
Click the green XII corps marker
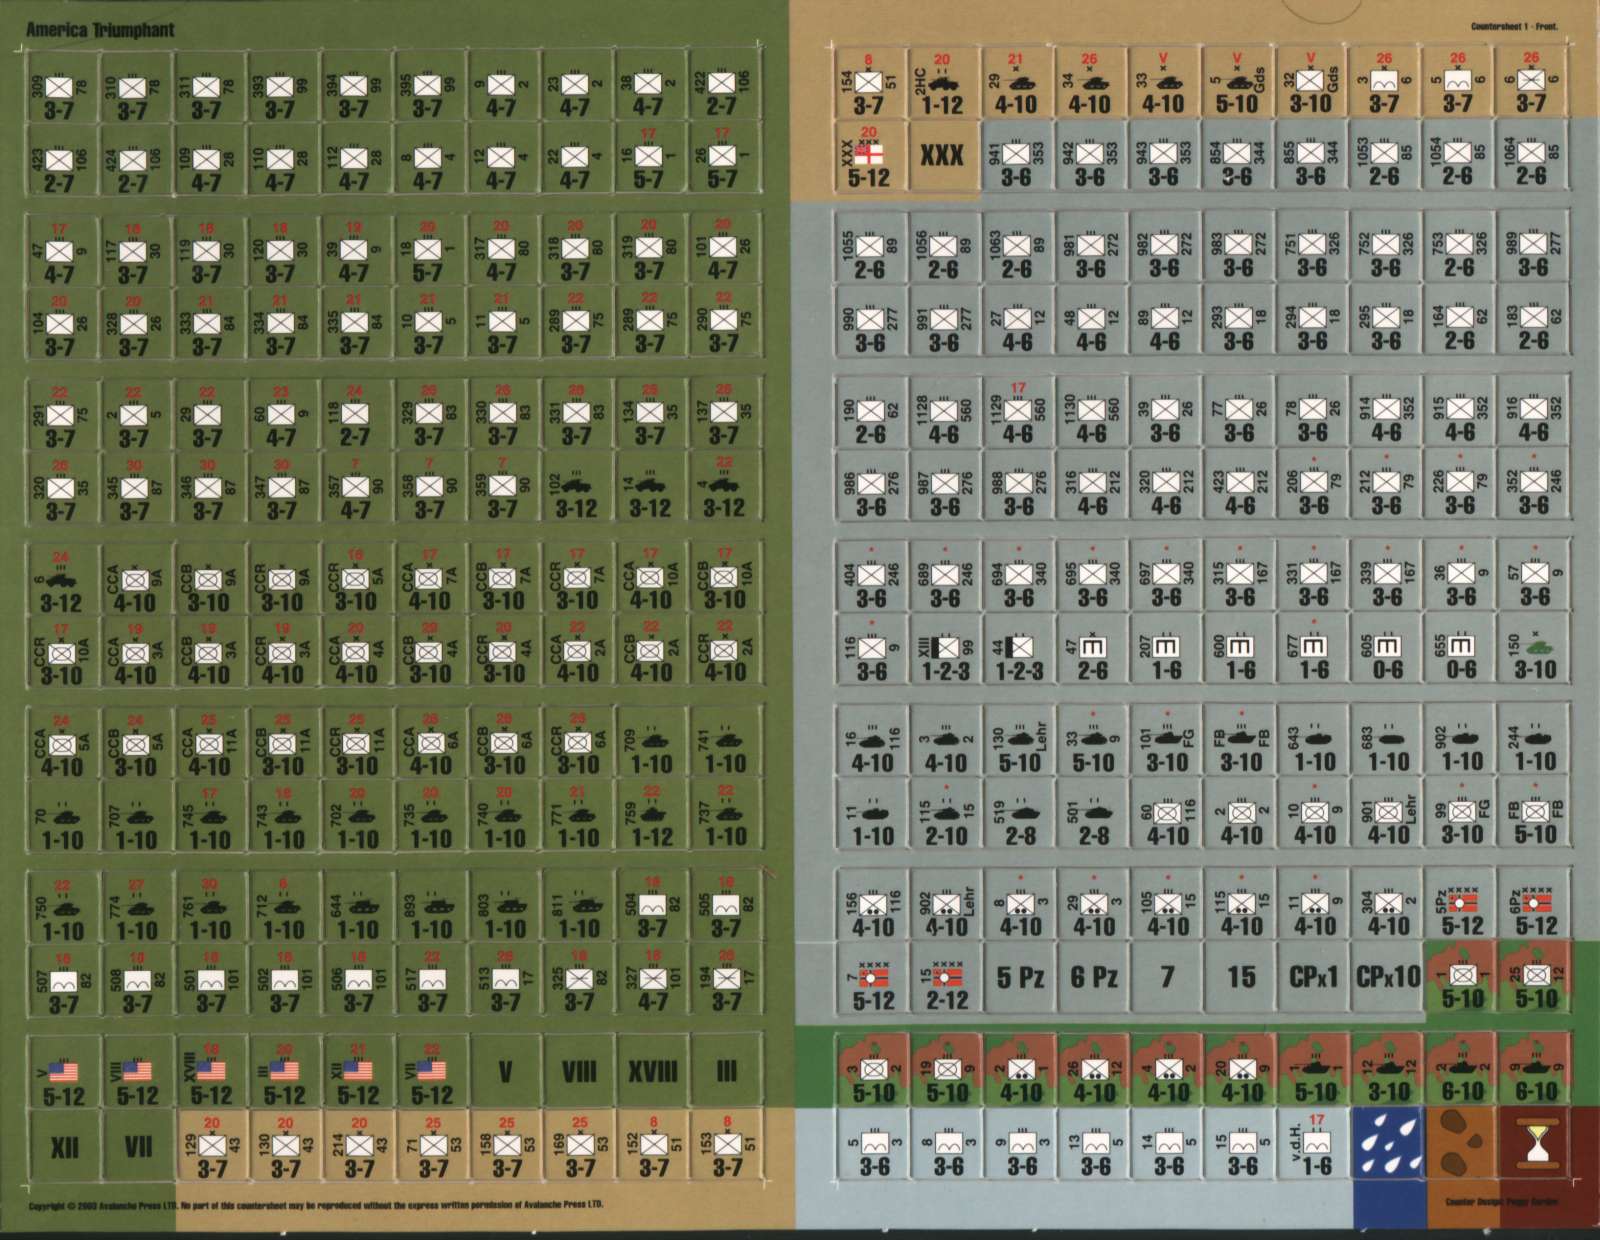click(x=64, y=1147)
